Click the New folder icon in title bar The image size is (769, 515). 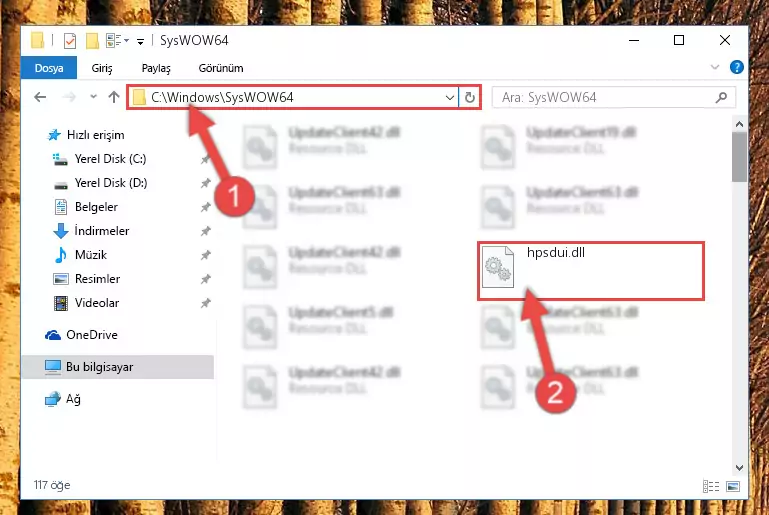pyautogui.click(x=92, y=41)
